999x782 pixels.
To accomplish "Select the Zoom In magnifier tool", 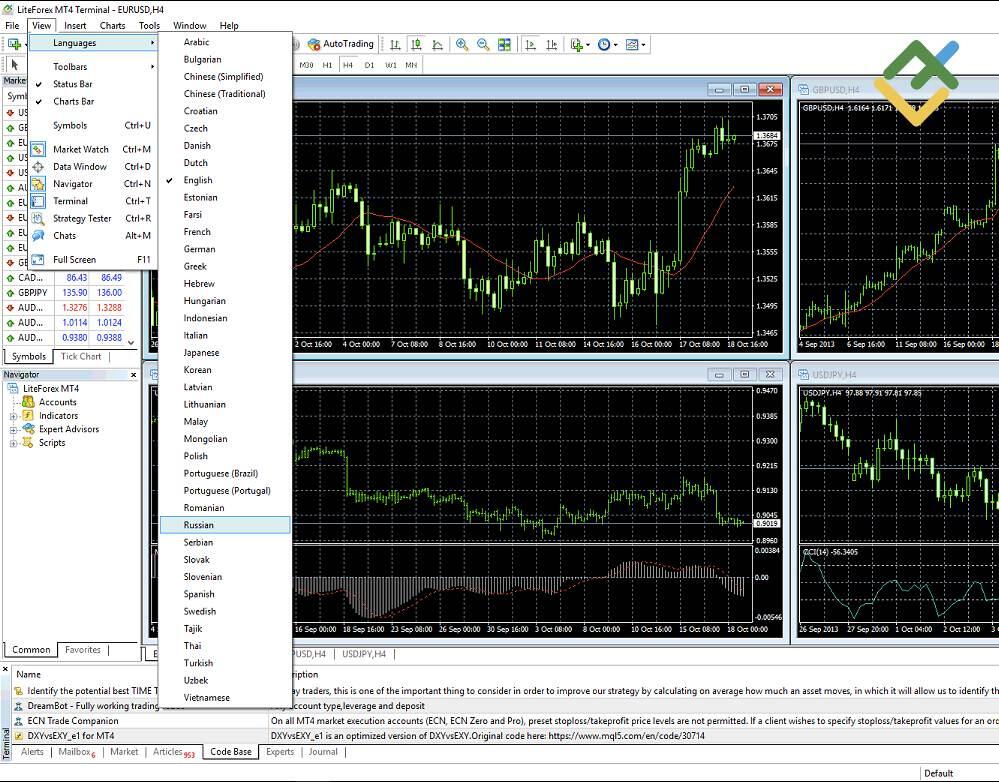I will coord(461,44).
